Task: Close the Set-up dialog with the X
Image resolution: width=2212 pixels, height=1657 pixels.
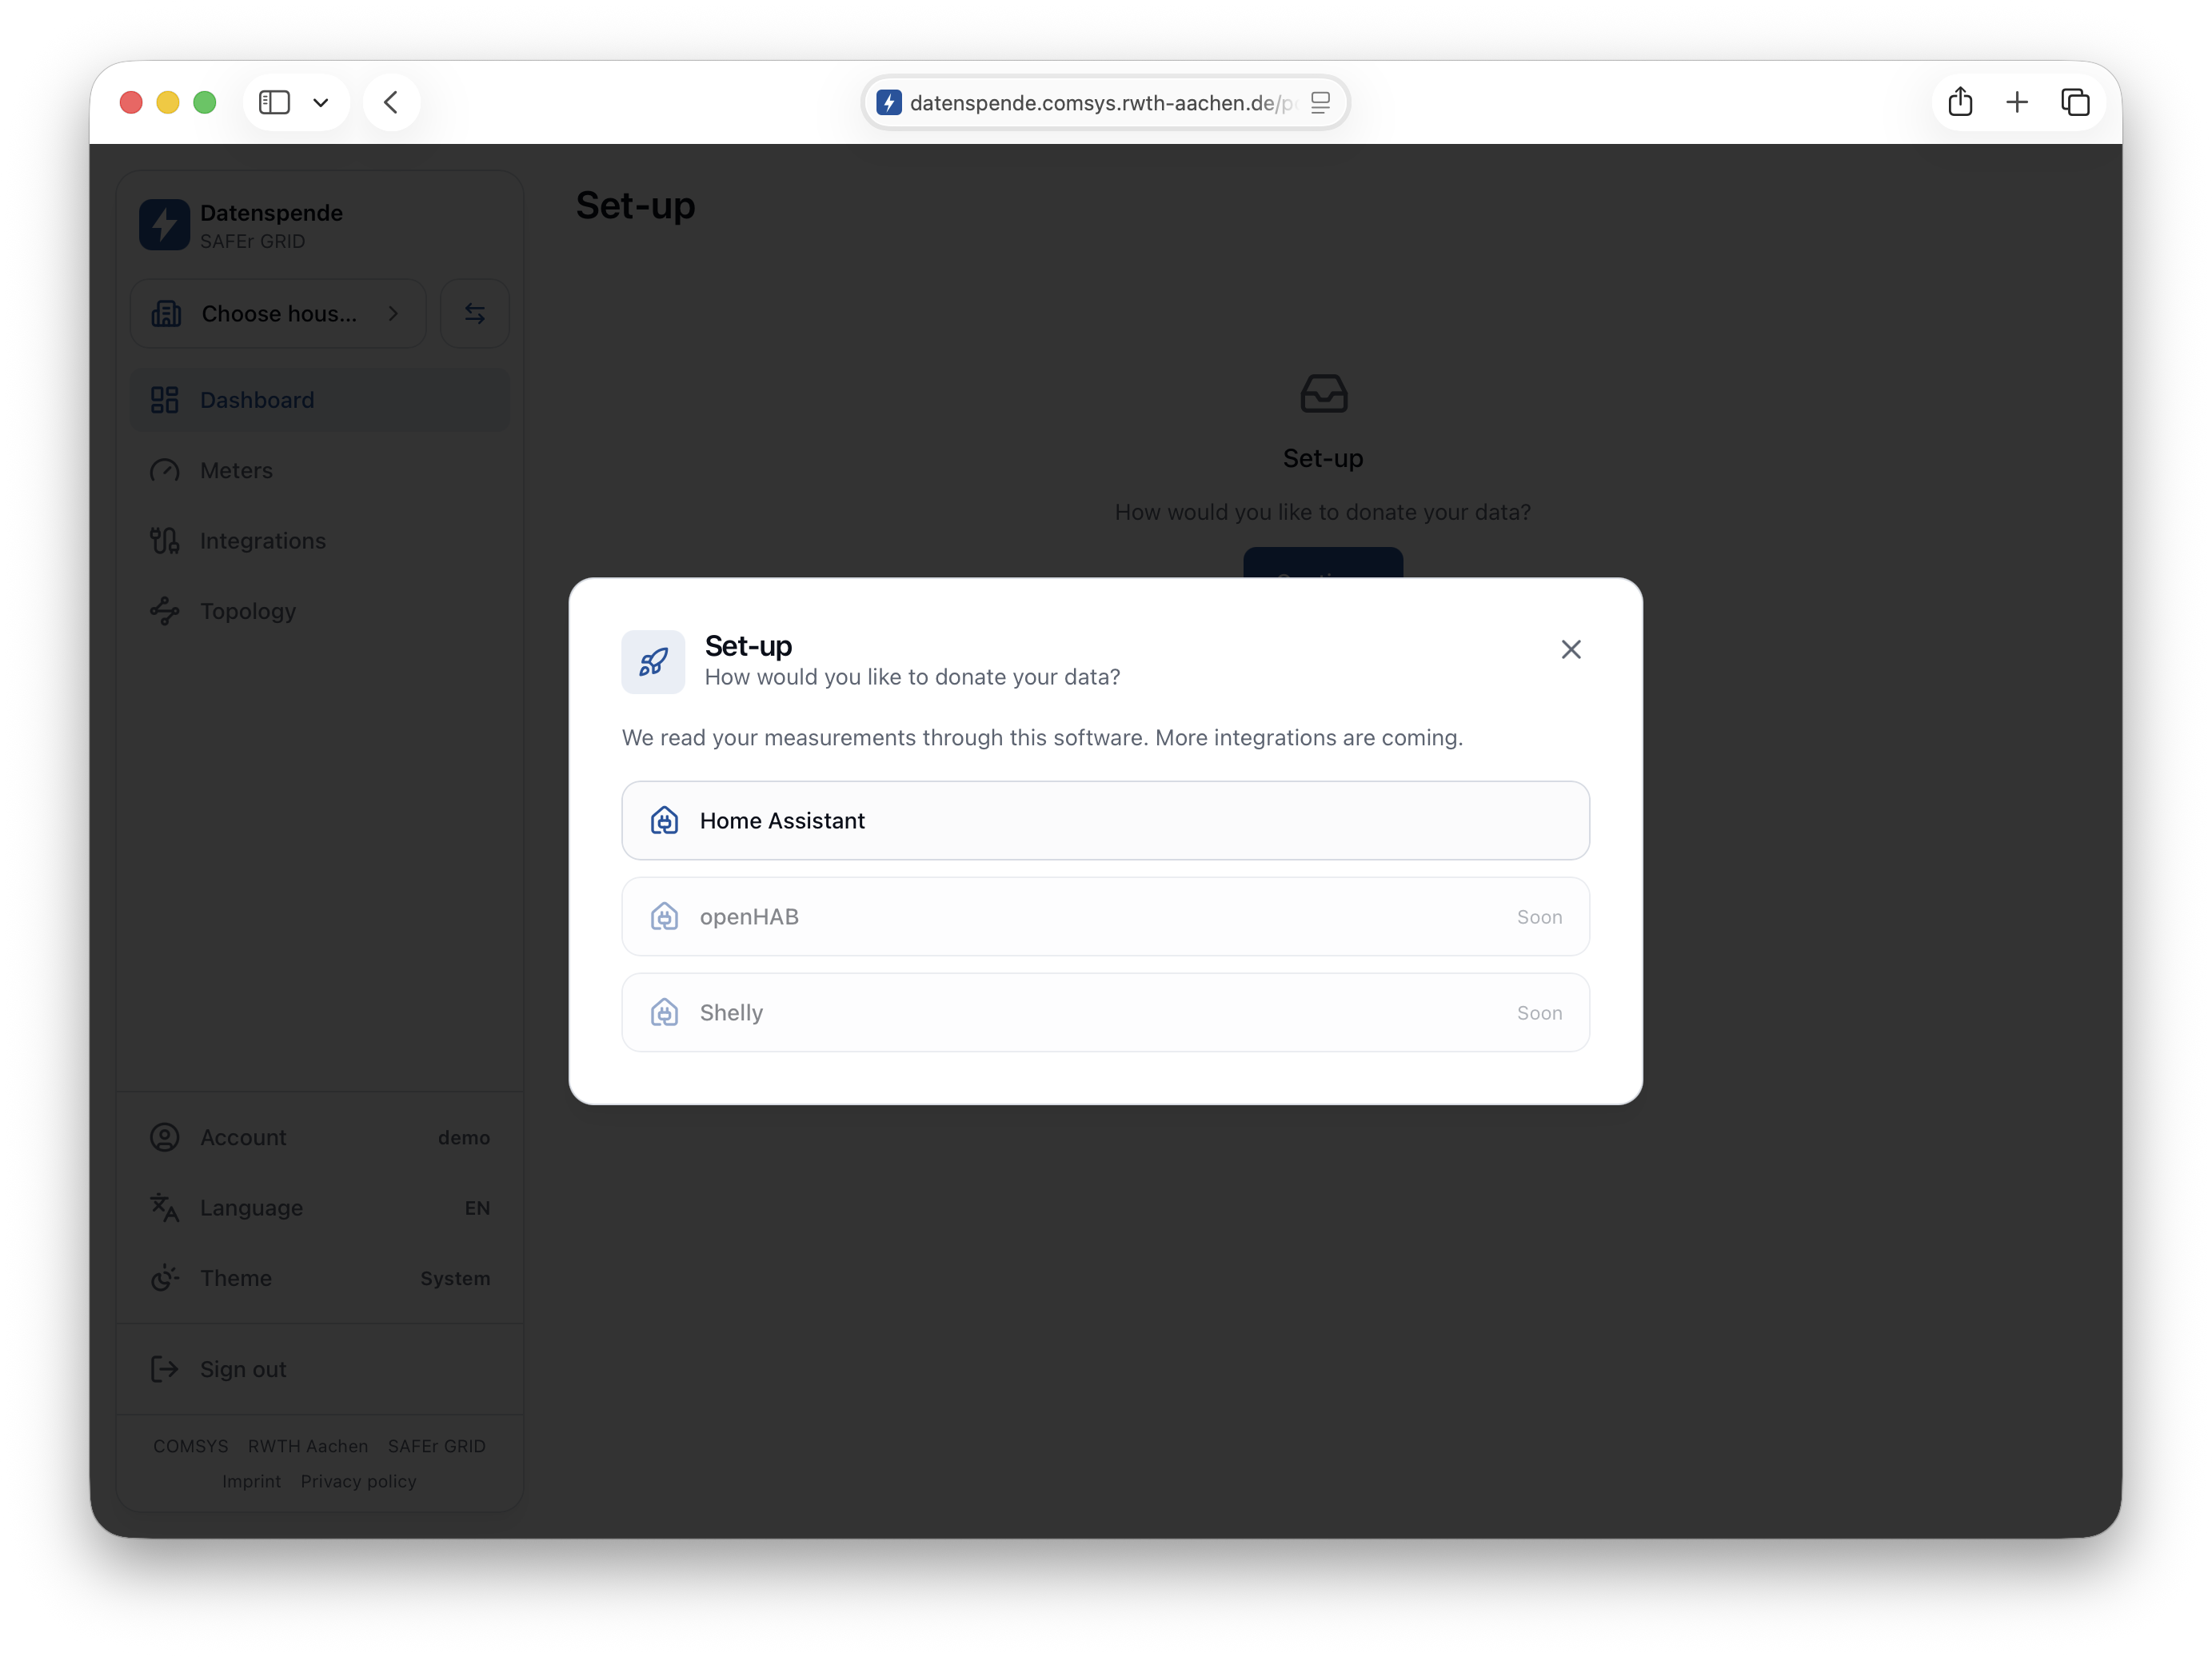Action: (x=1571, y=650)
